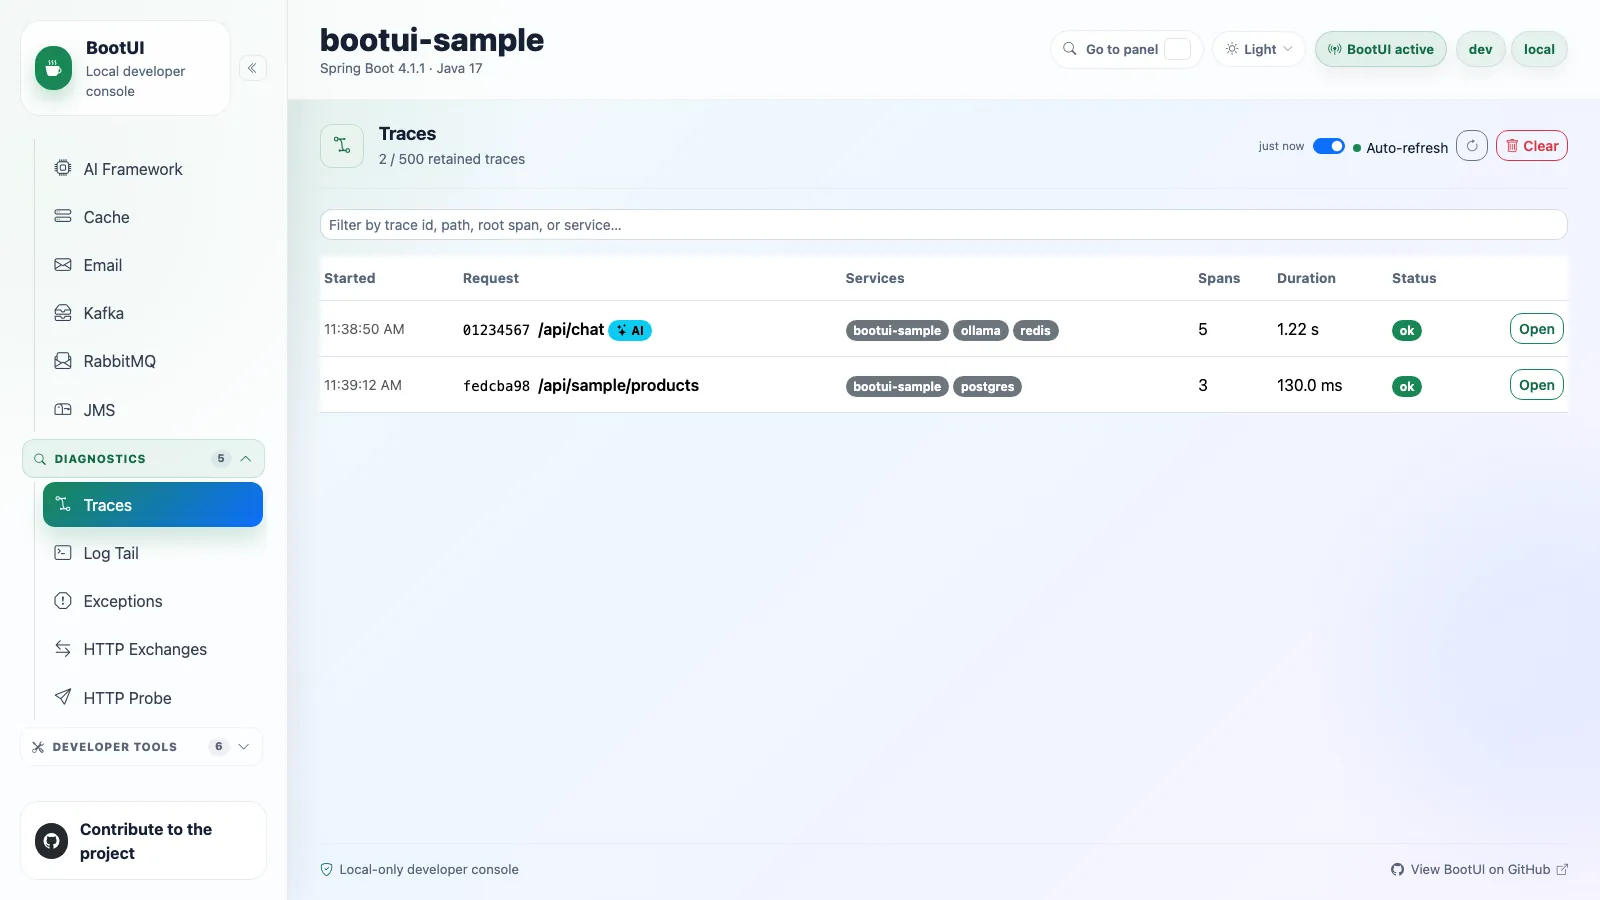Viewport: 1600px width, 900px height.
Task: Click the ollama service tag
Action: (980, 331)
